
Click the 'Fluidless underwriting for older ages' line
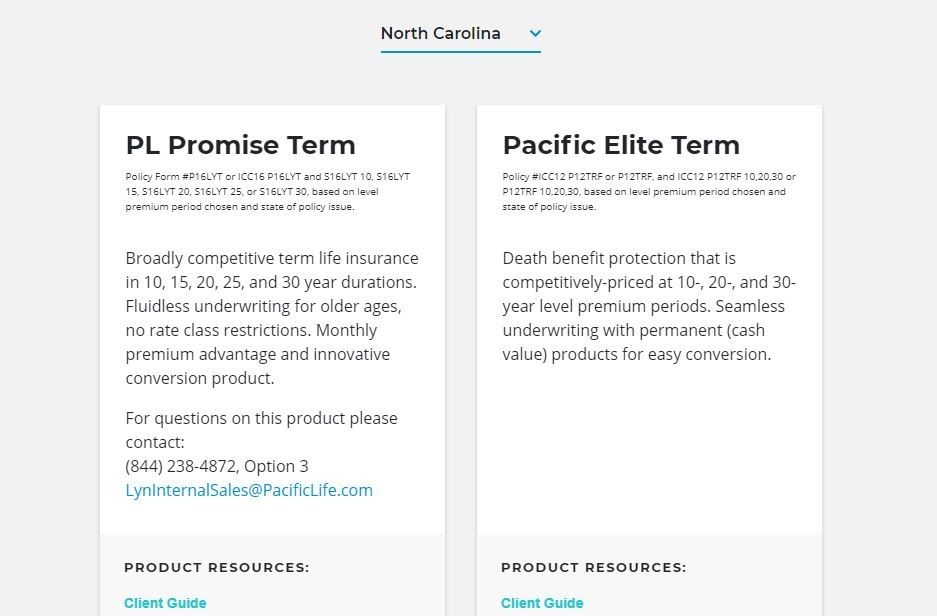264,306
